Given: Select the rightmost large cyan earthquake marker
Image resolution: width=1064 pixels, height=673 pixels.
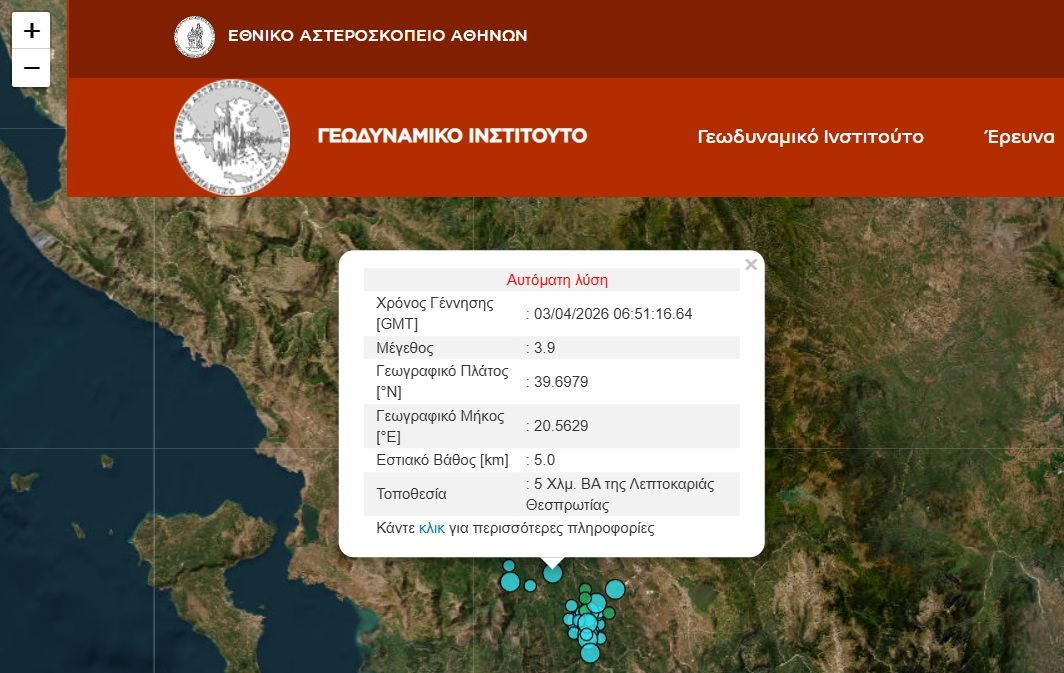Looking at the screenshot, I should click(615, 589).
